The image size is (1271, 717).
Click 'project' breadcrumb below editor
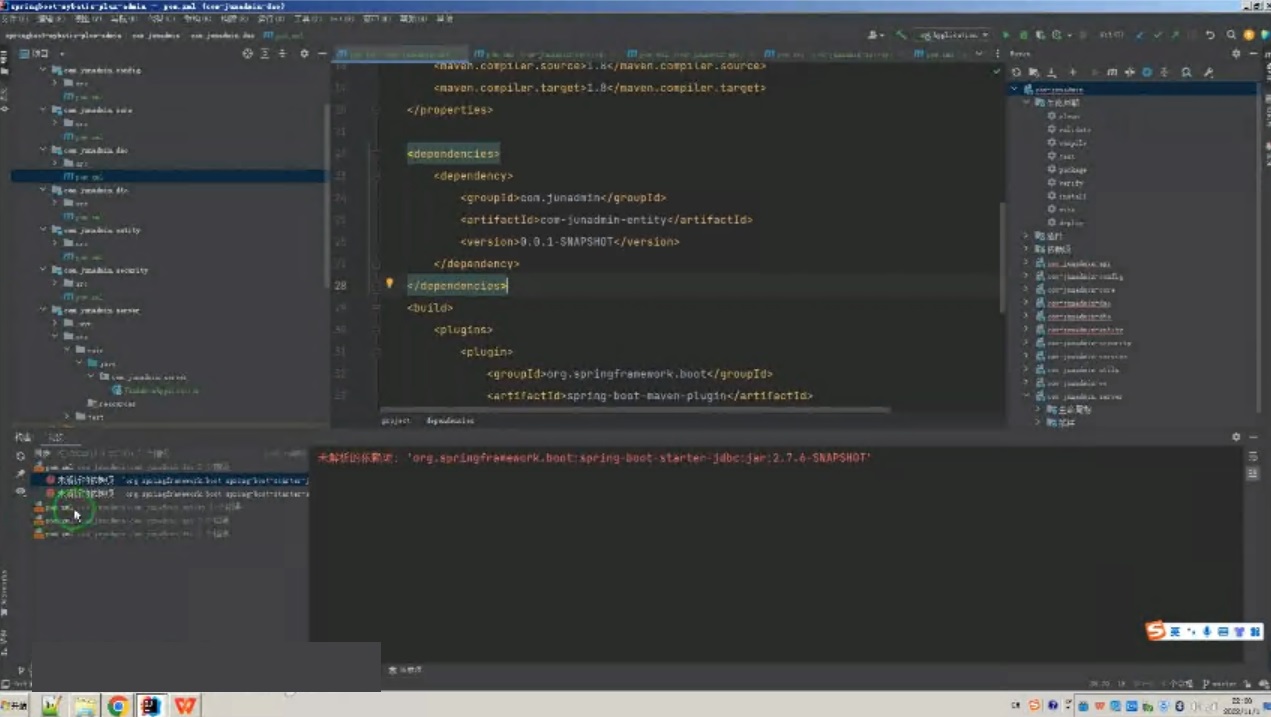pyautogui.click(x=396, y=421)
